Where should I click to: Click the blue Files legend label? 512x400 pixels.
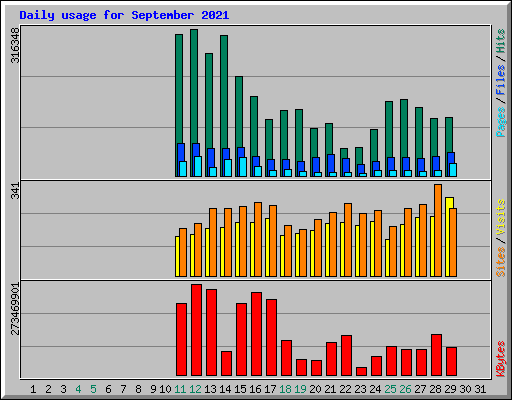click(x=501, y=79)
